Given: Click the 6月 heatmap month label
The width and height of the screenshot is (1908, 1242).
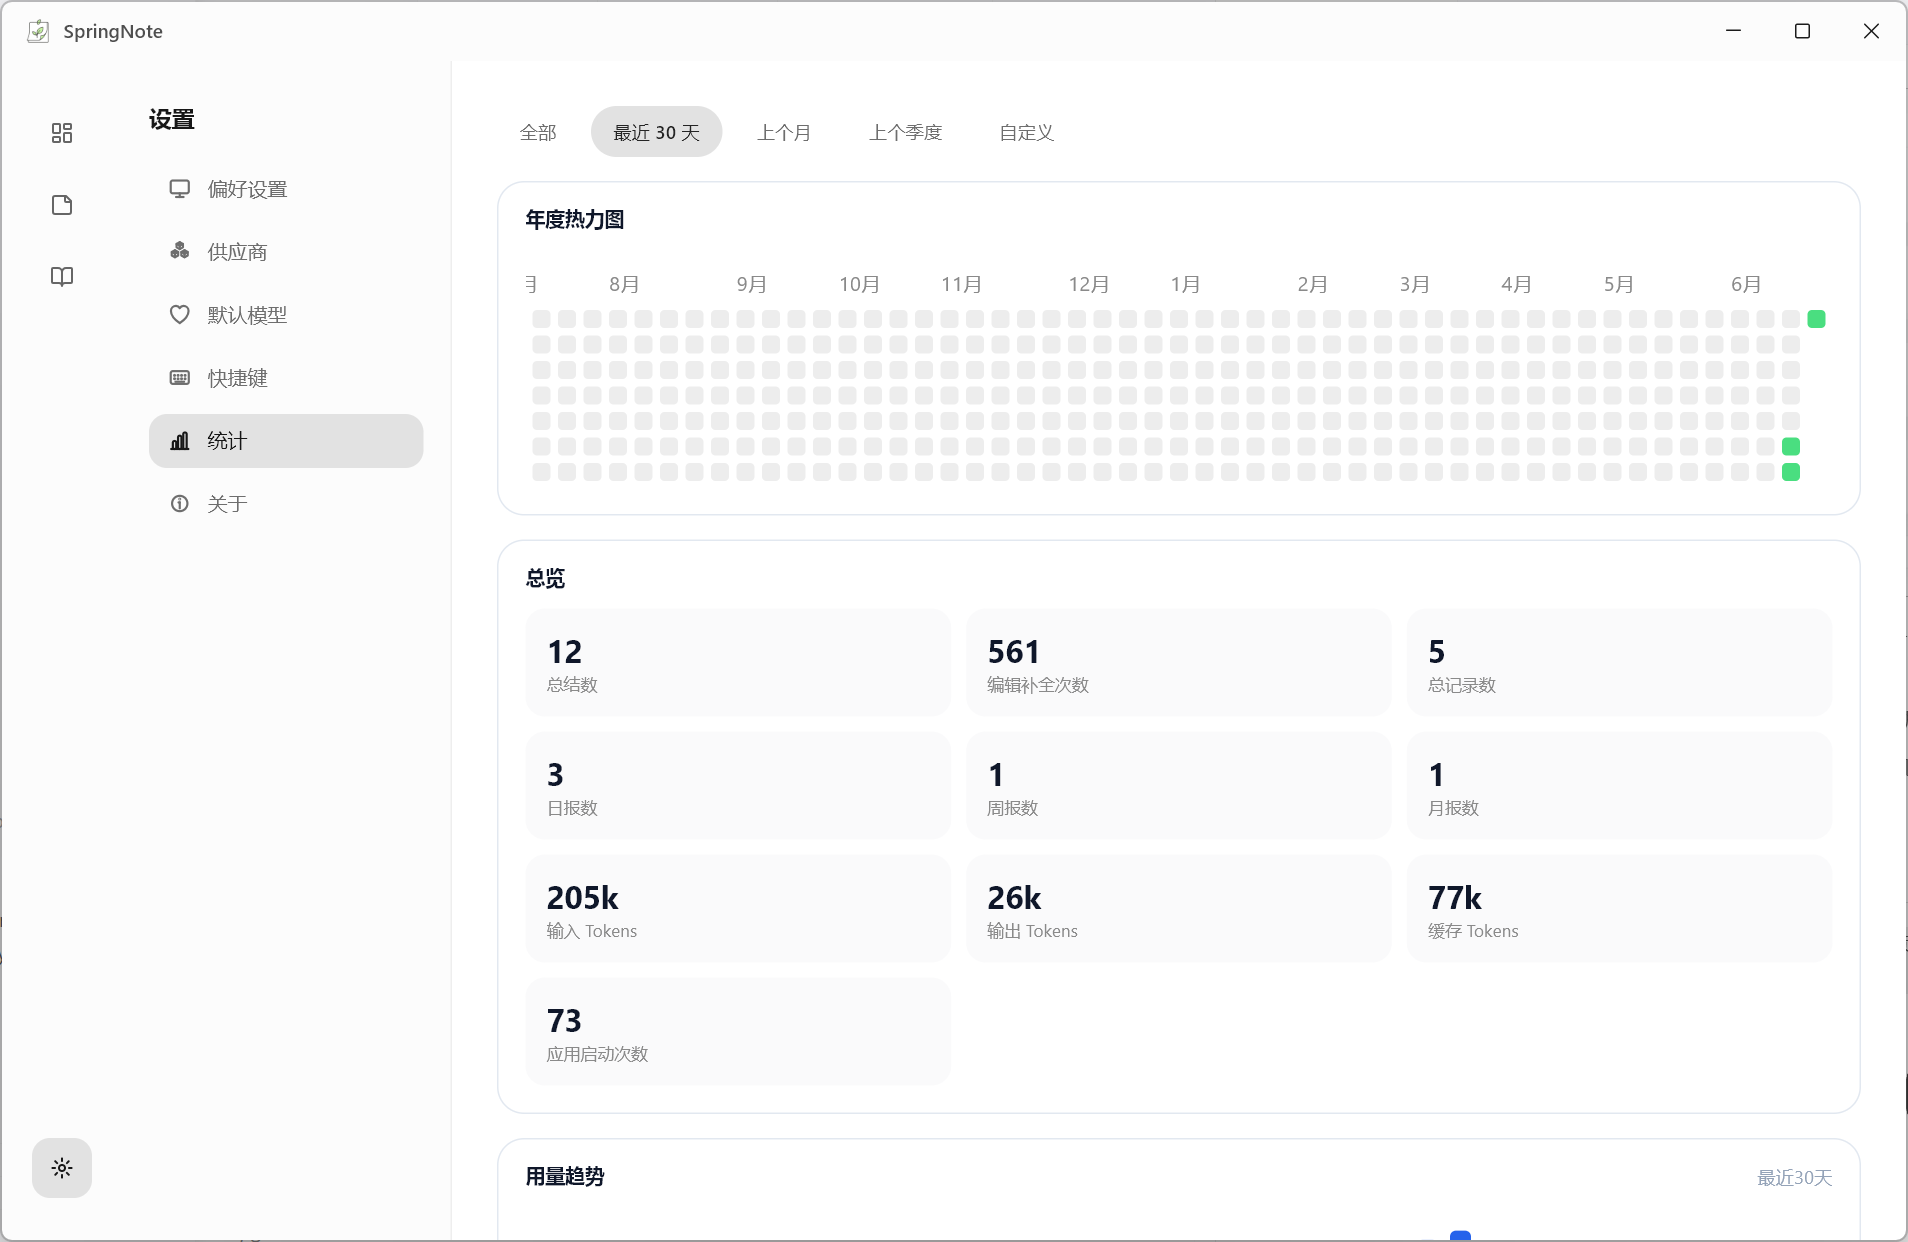Looking at the screenshot, I should (x=1747, y=284).
